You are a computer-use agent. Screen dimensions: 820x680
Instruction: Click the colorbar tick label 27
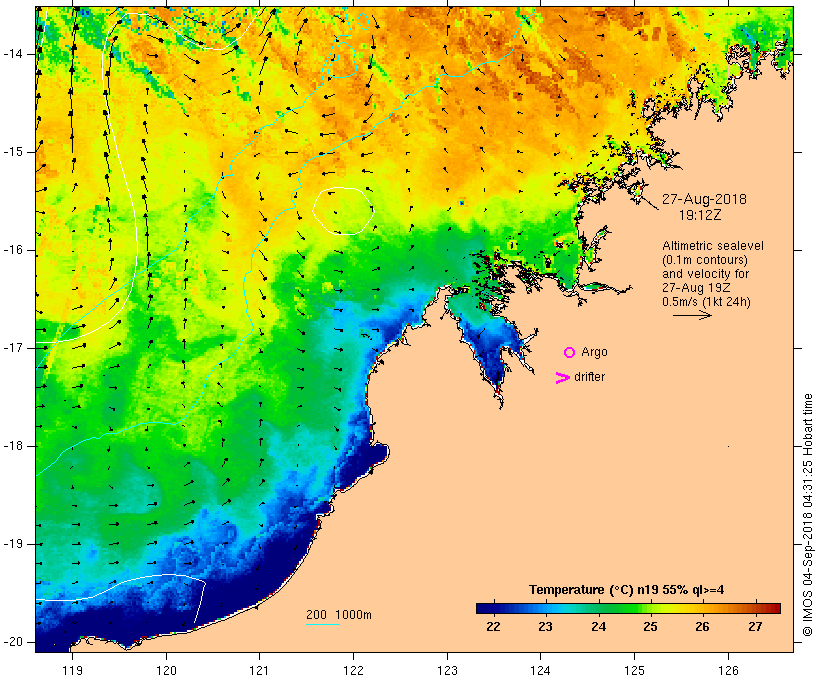pyautogui.click(x=755, y=627)
